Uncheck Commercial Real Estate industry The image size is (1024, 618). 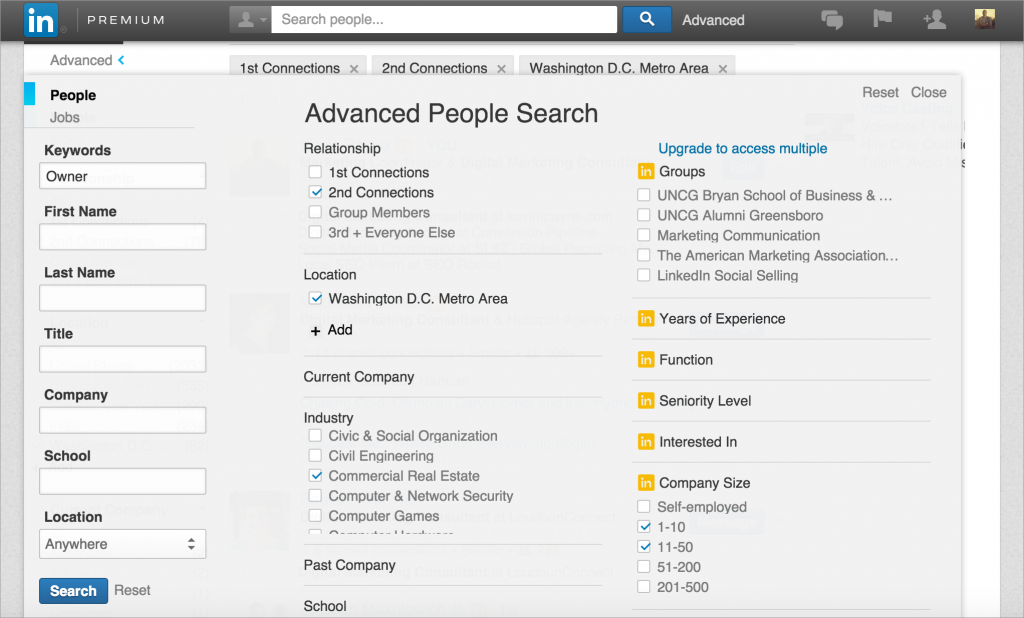pyautogui.click(x=316, y=477)
